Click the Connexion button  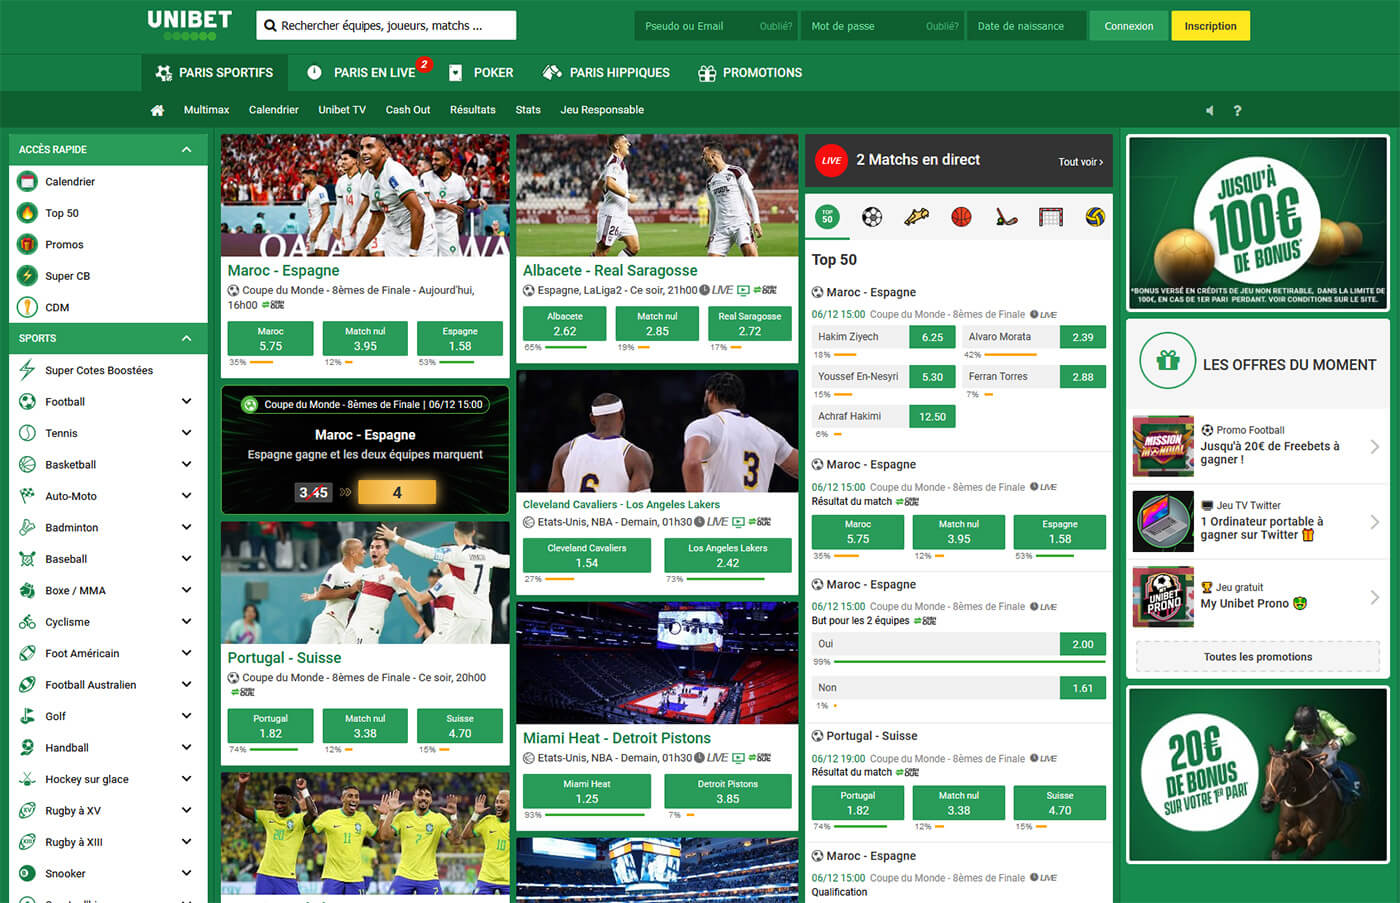1129,26
